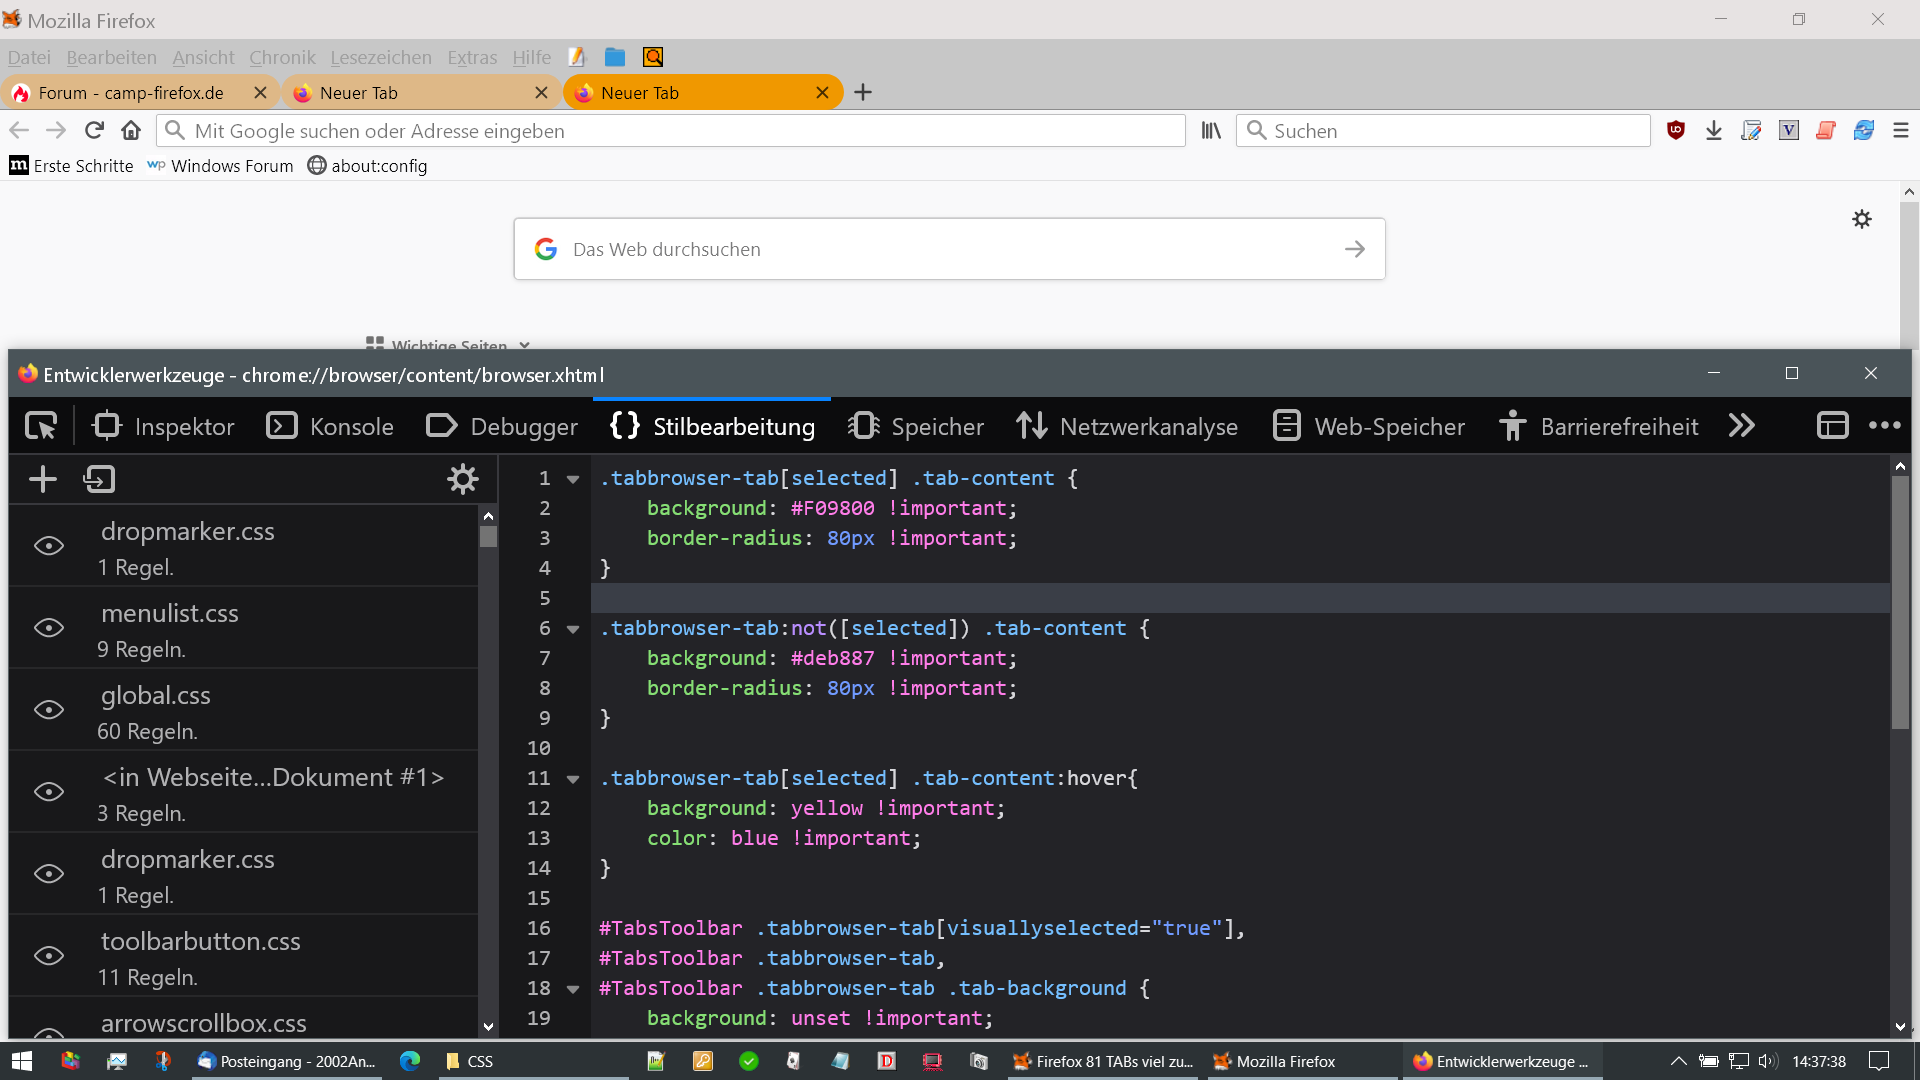Click the uBlock shield toolbar icon
The image size is (1920, 1080).
point(1676,131)
